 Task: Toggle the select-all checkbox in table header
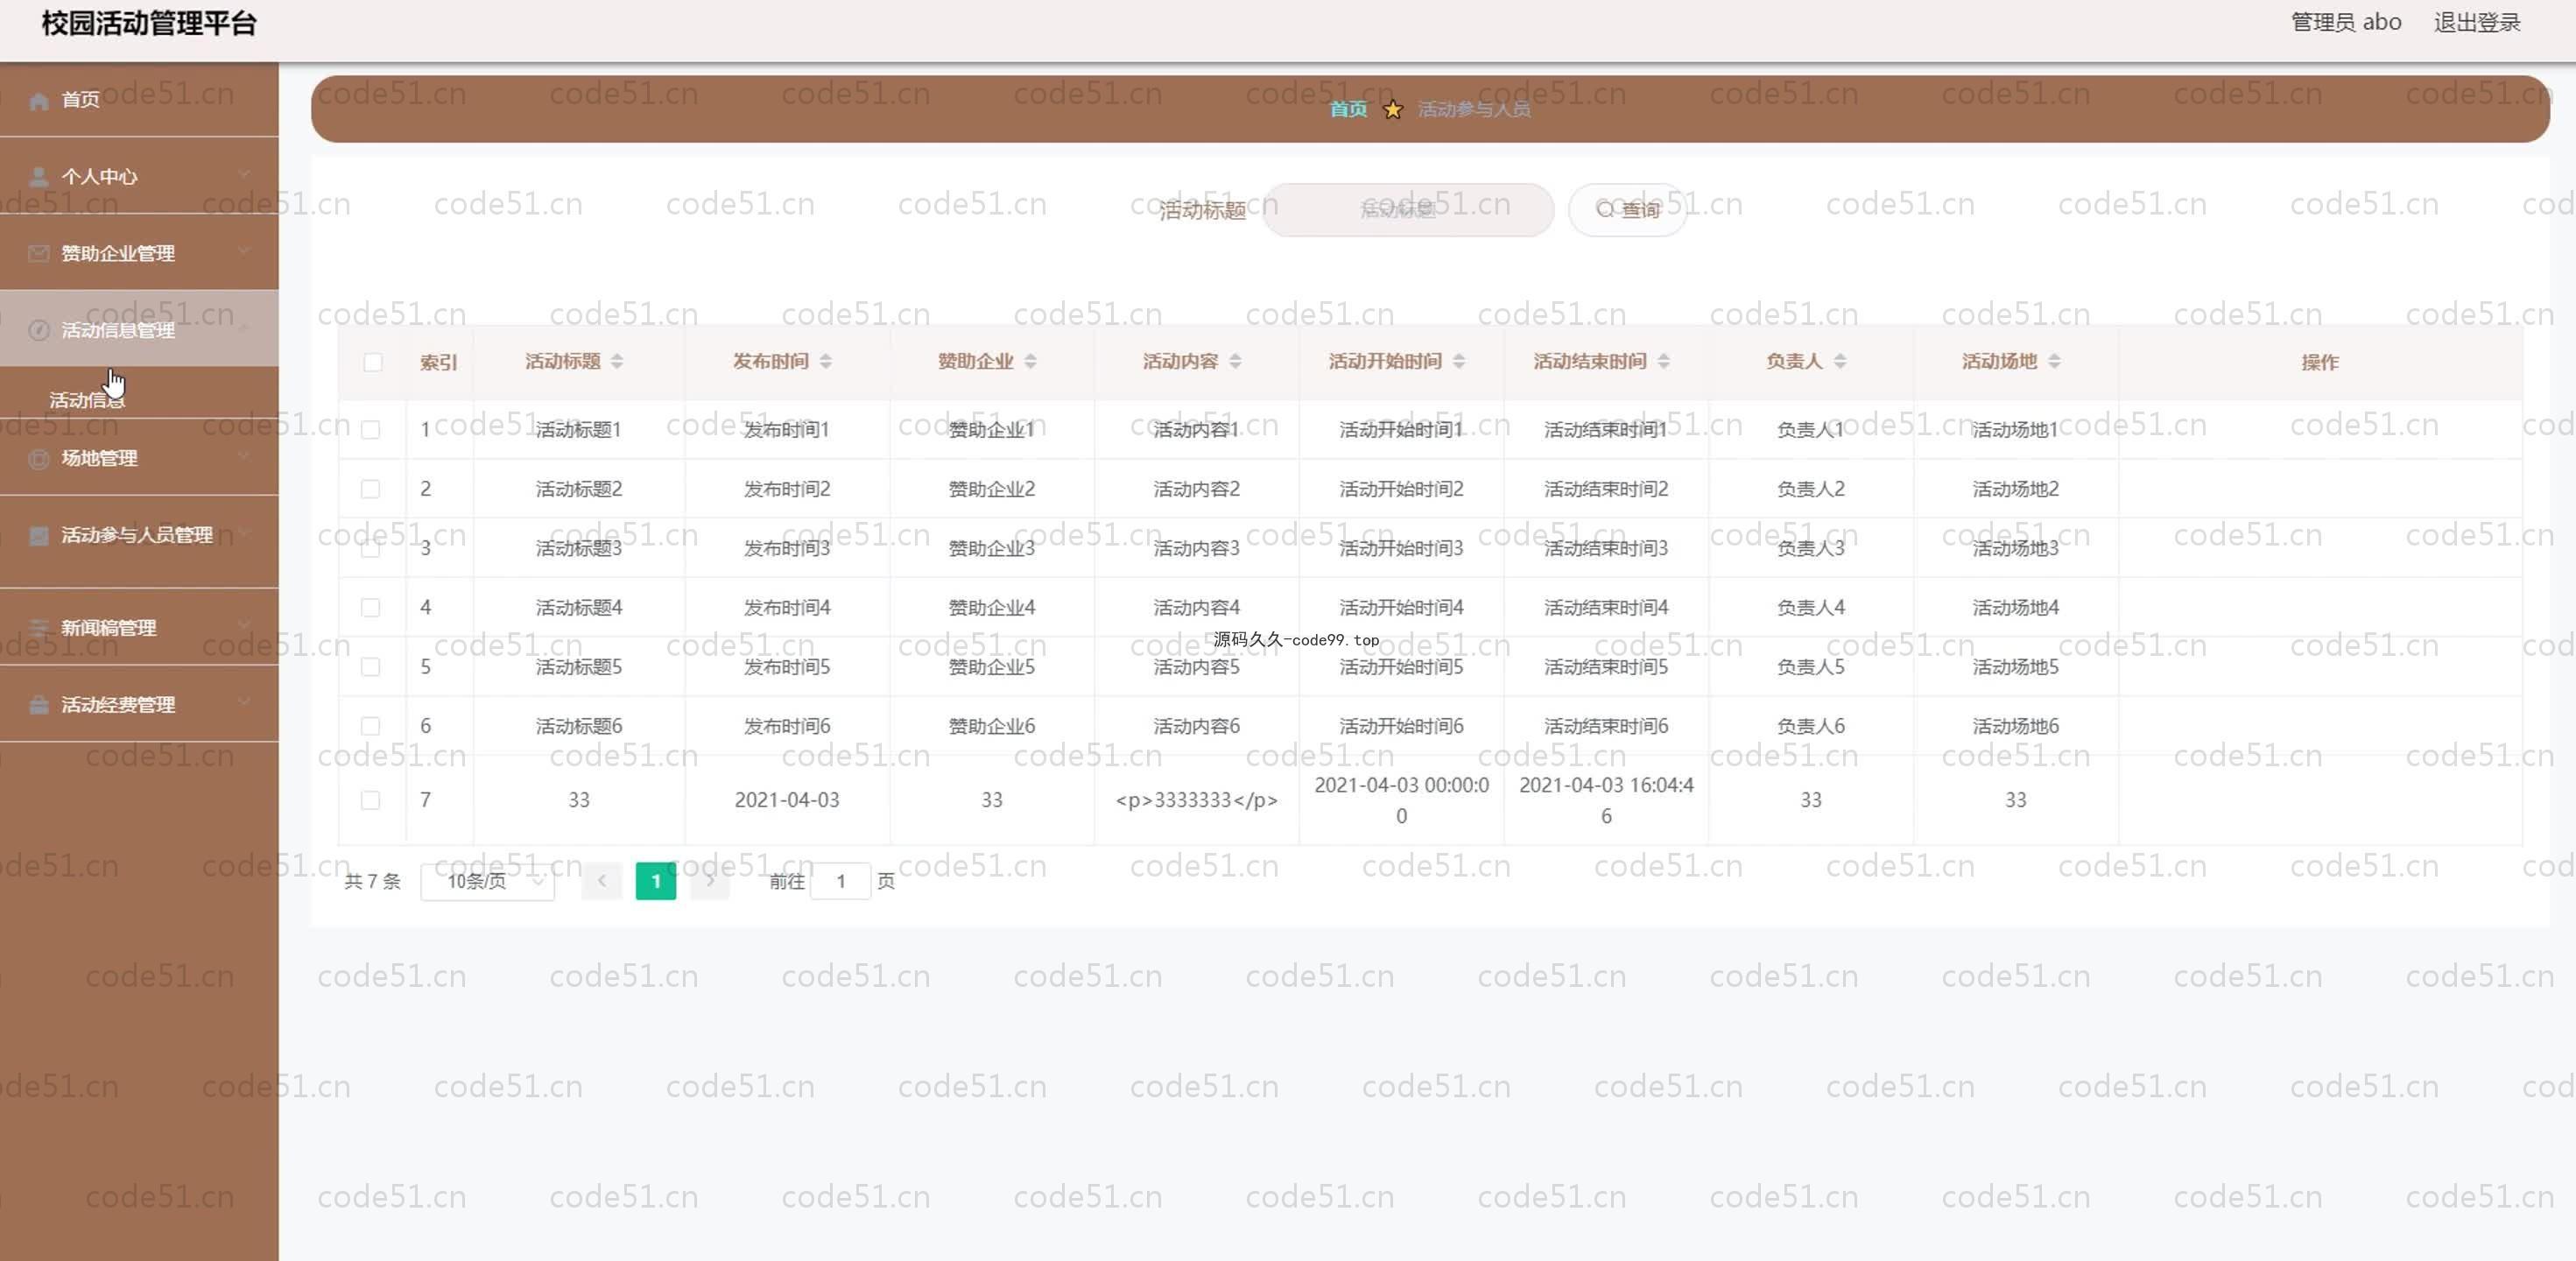pos(373,362)
